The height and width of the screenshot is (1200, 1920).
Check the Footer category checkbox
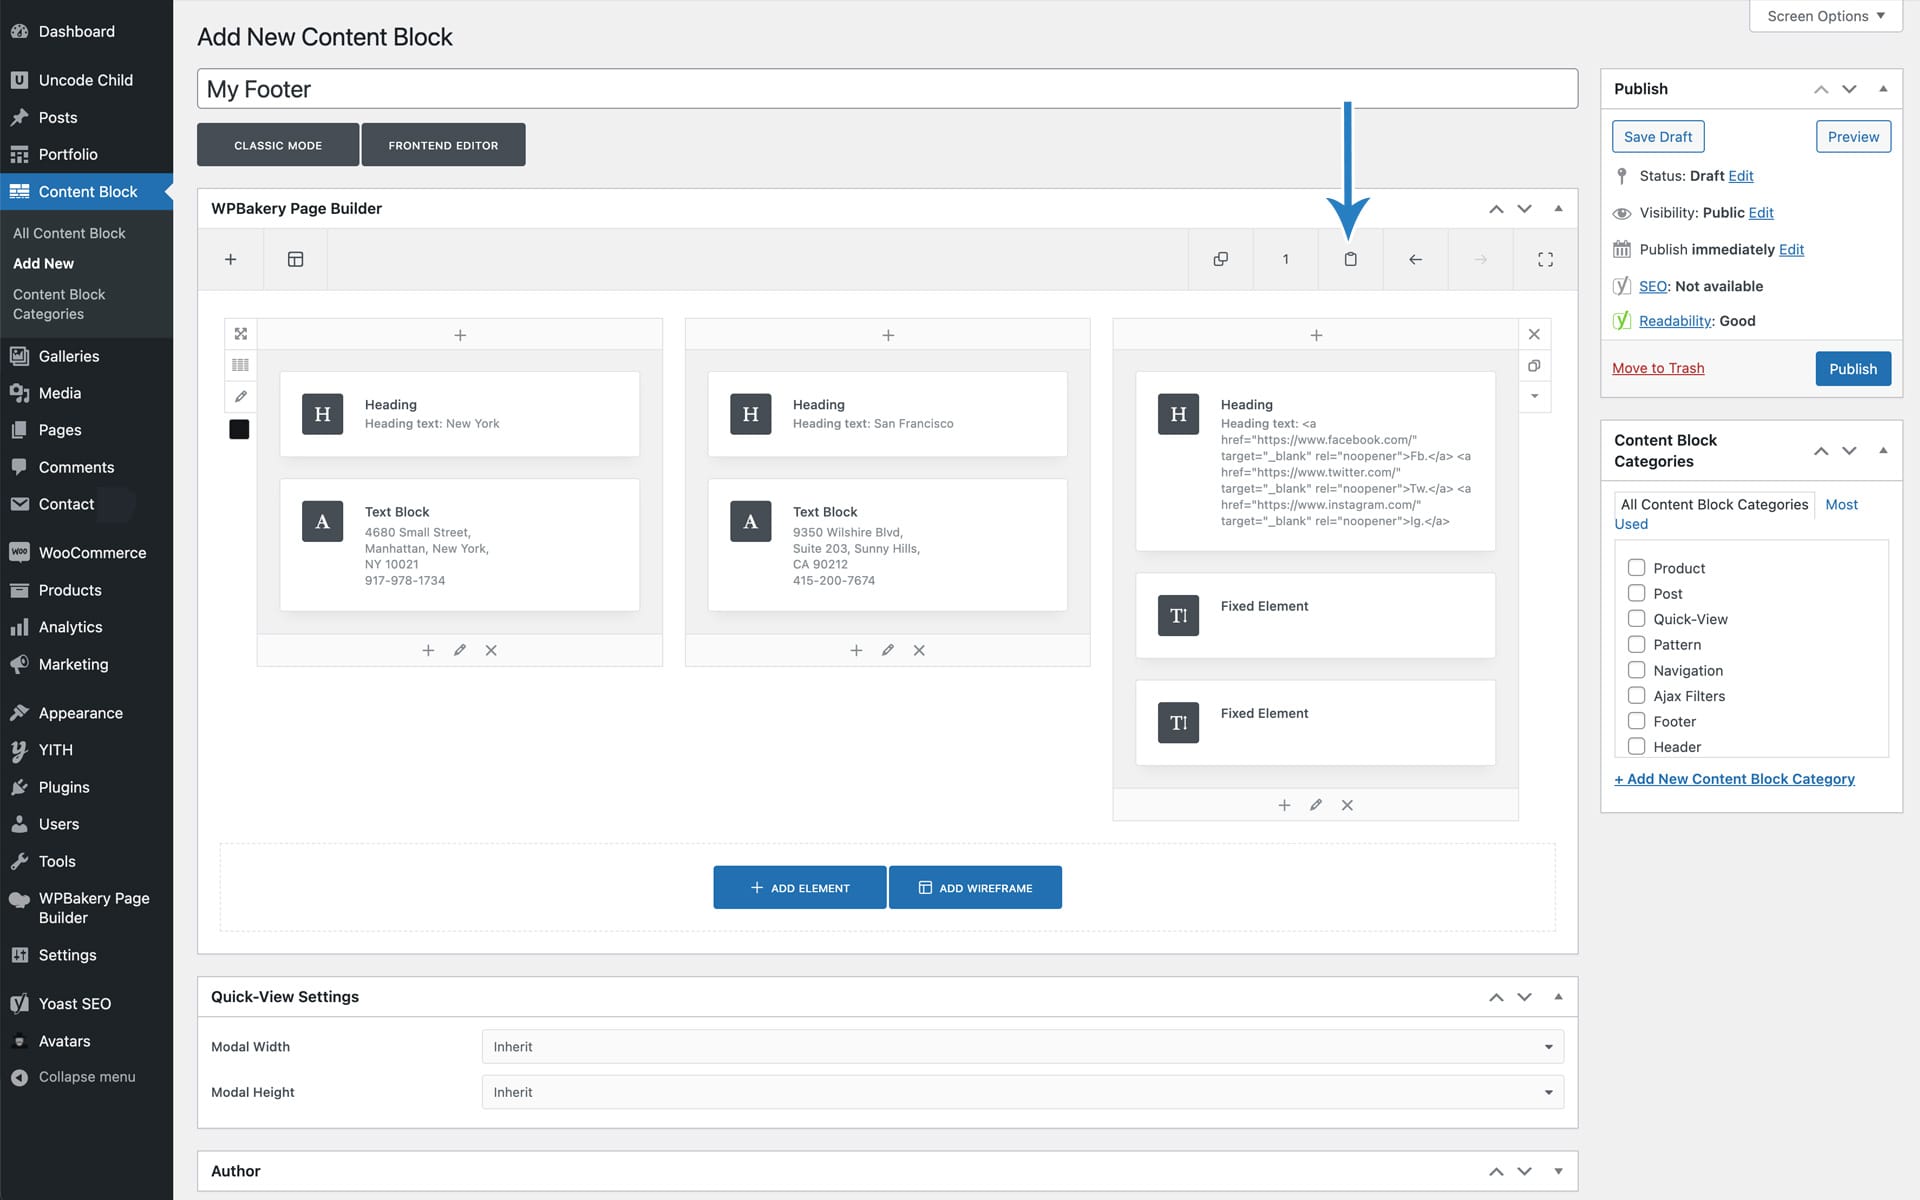pyautogui.click(x=1636, y=721)
